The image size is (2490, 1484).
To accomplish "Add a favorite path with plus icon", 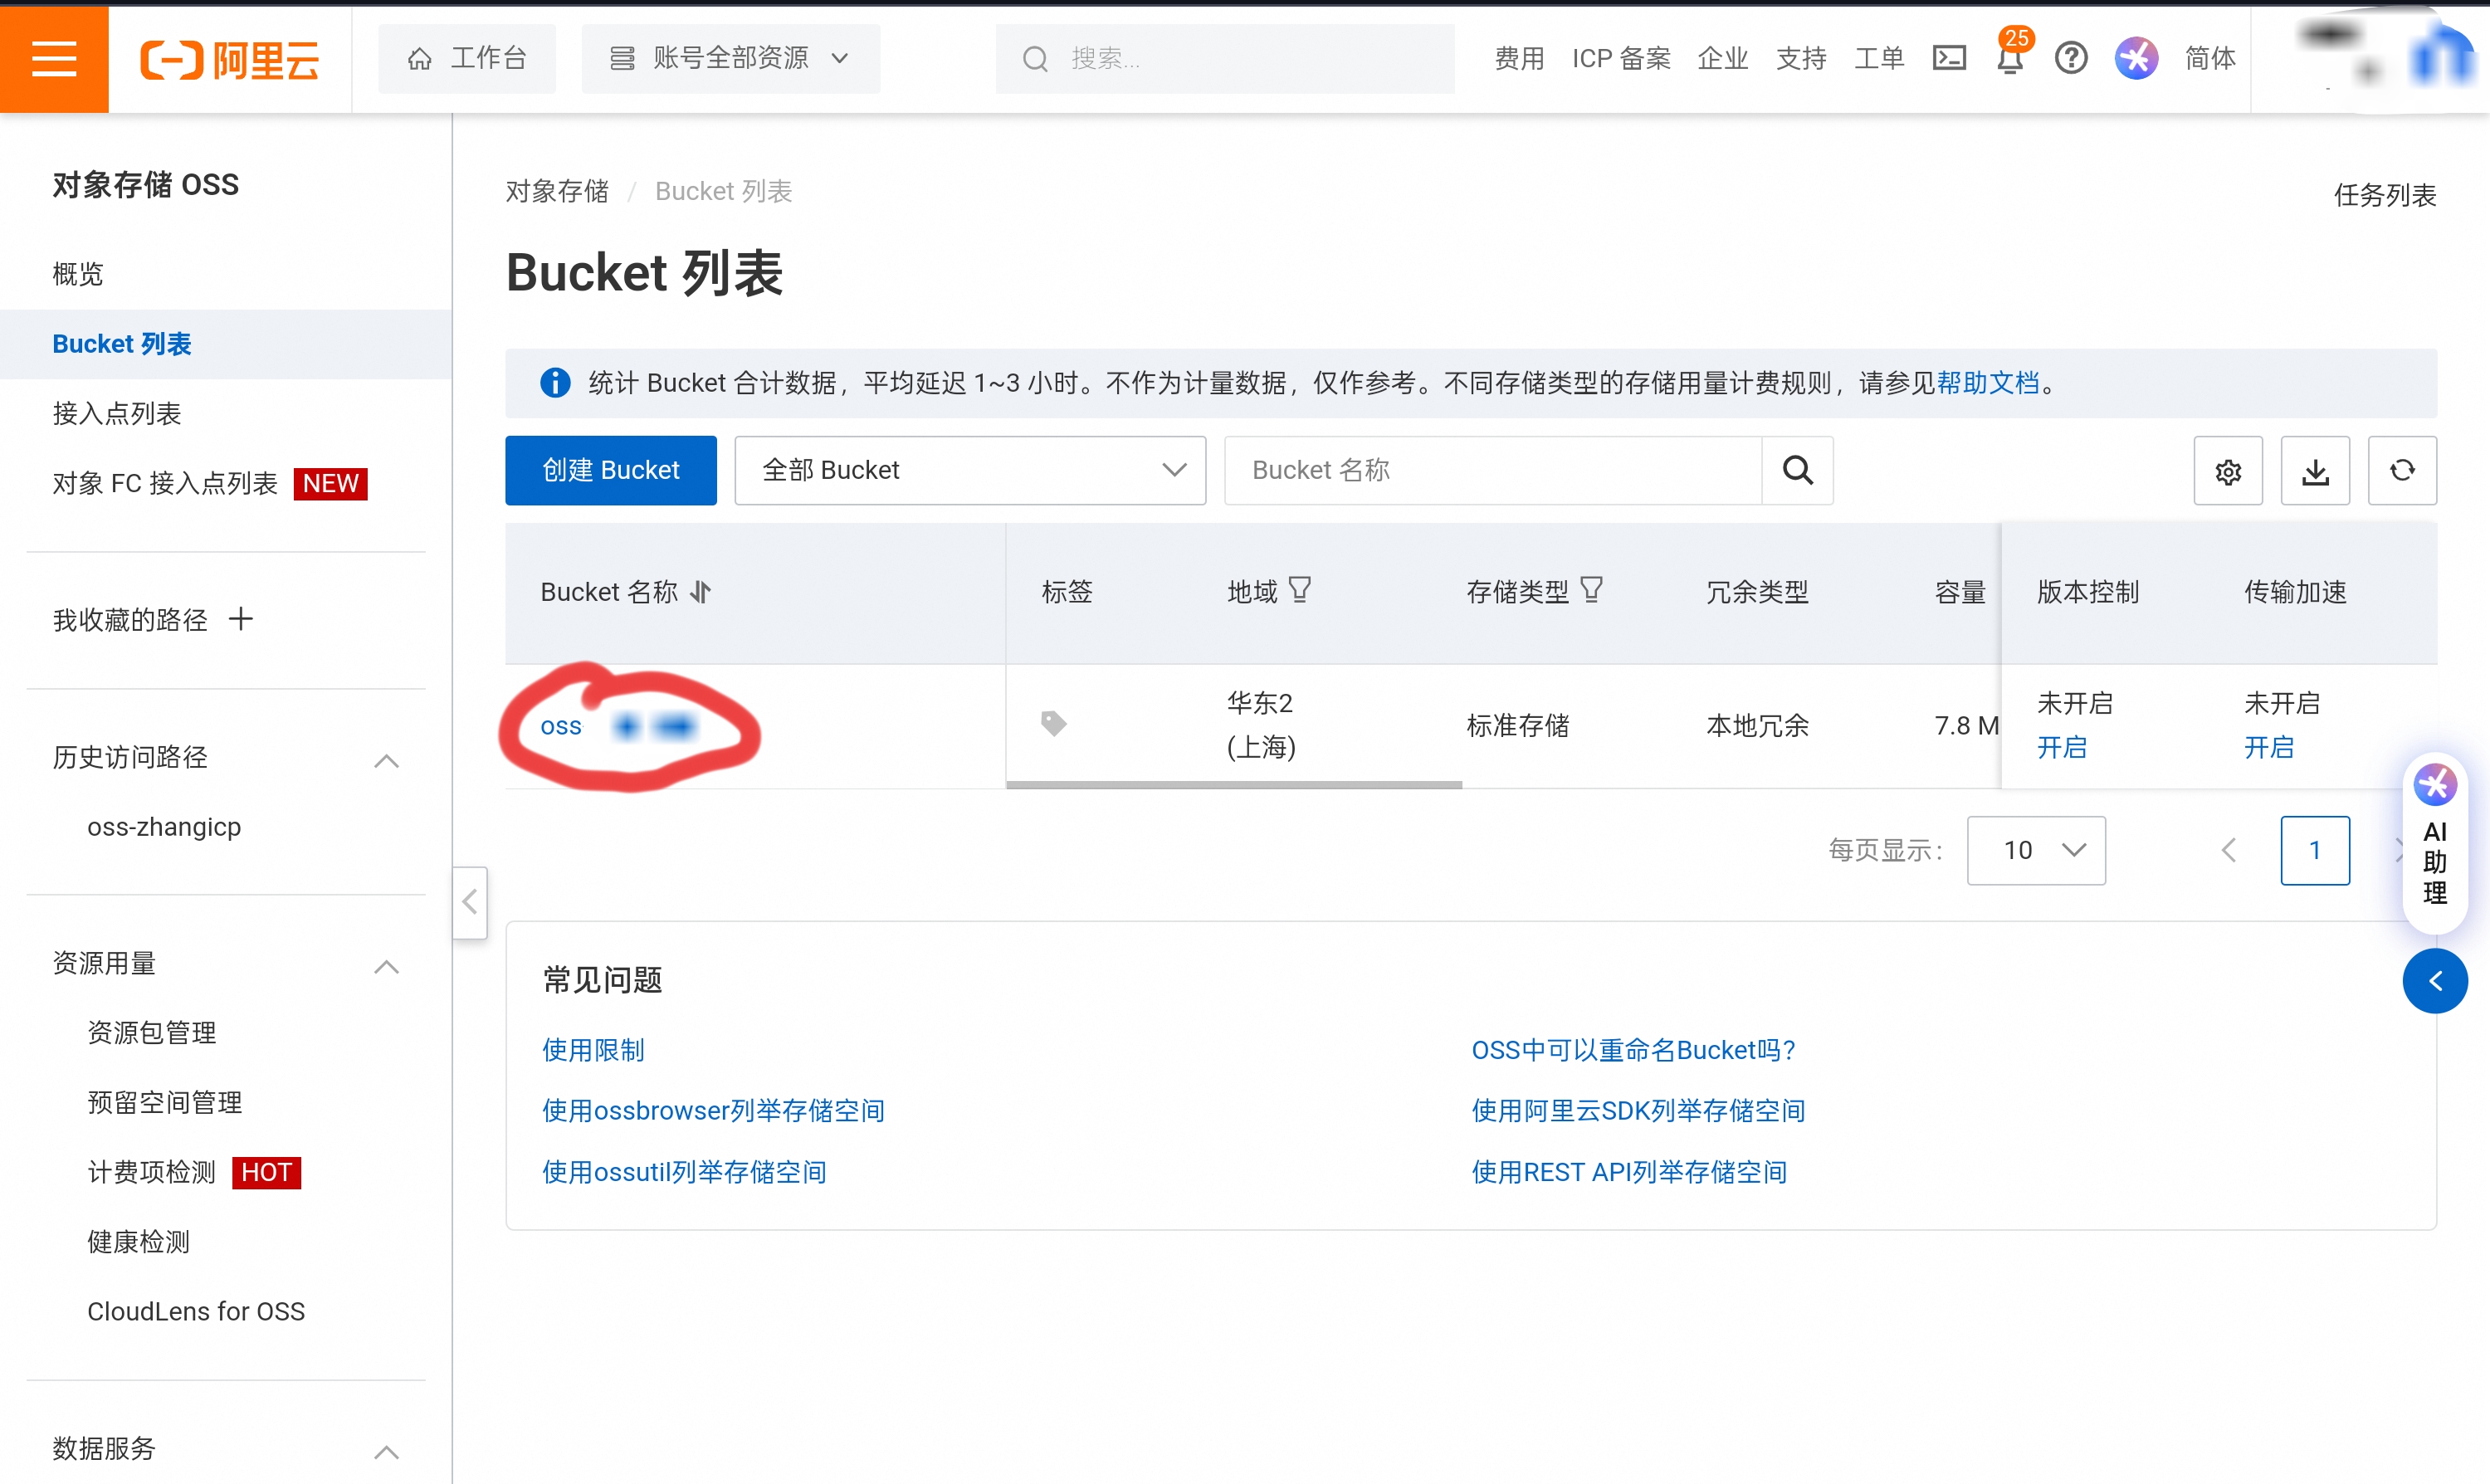I will pos(241,619).
